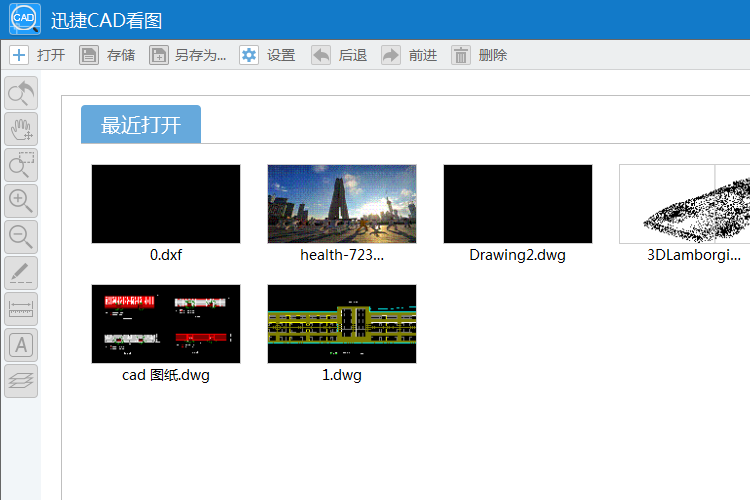Click the floppy disk 存储 icon
Viewport: 750px width, 500px height.
[89, 55]
